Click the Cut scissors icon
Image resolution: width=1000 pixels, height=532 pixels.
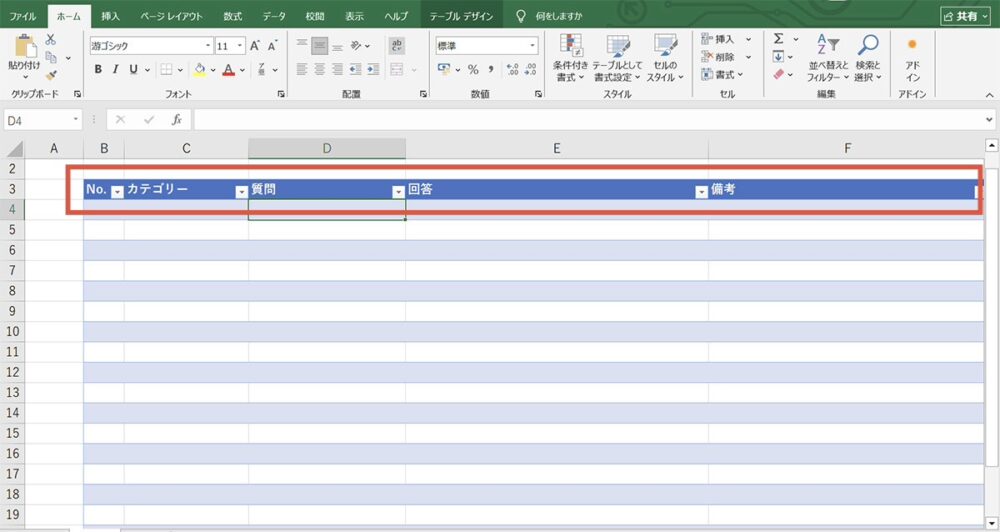[50, 40]
